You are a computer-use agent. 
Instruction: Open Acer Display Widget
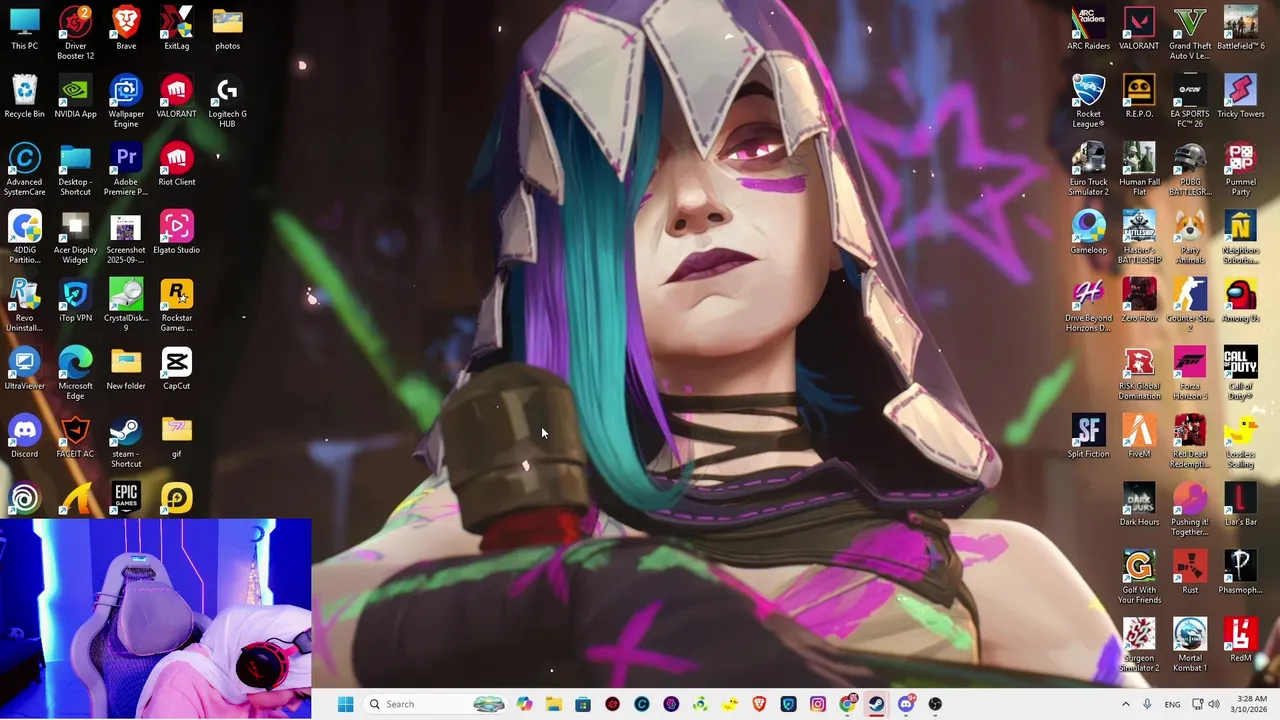click(75, 237)
